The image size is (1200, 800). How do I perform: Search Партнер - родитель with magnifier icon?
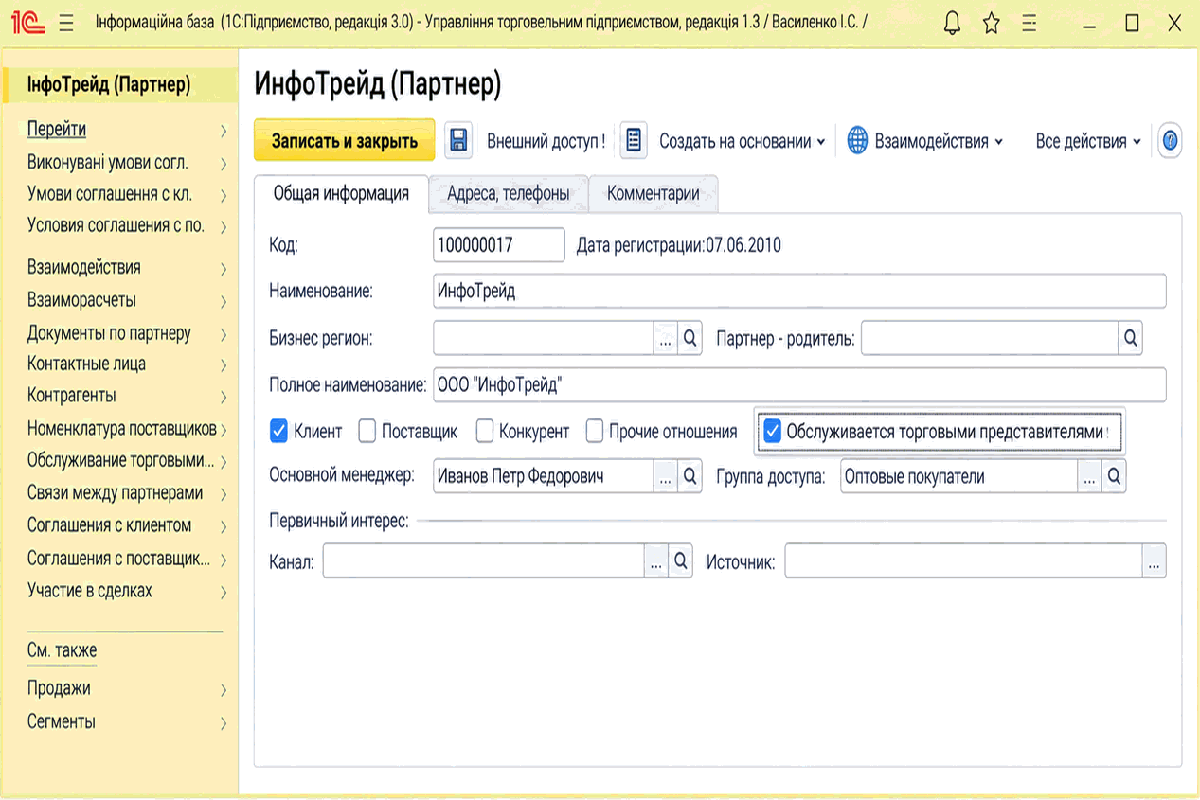[1130, 338]
